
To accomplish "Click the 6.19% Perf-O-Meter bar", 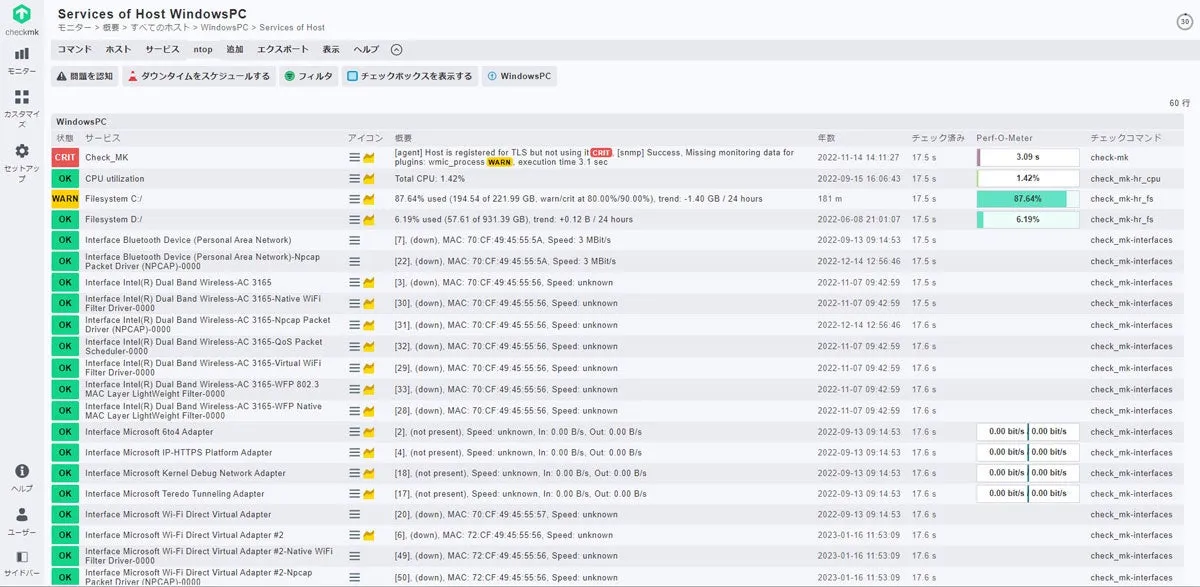I will (x=1028, y=219).
